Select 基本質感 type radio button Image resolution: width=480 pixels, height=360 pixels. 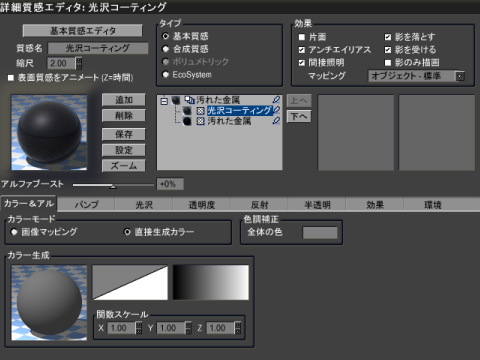point(166,36)
